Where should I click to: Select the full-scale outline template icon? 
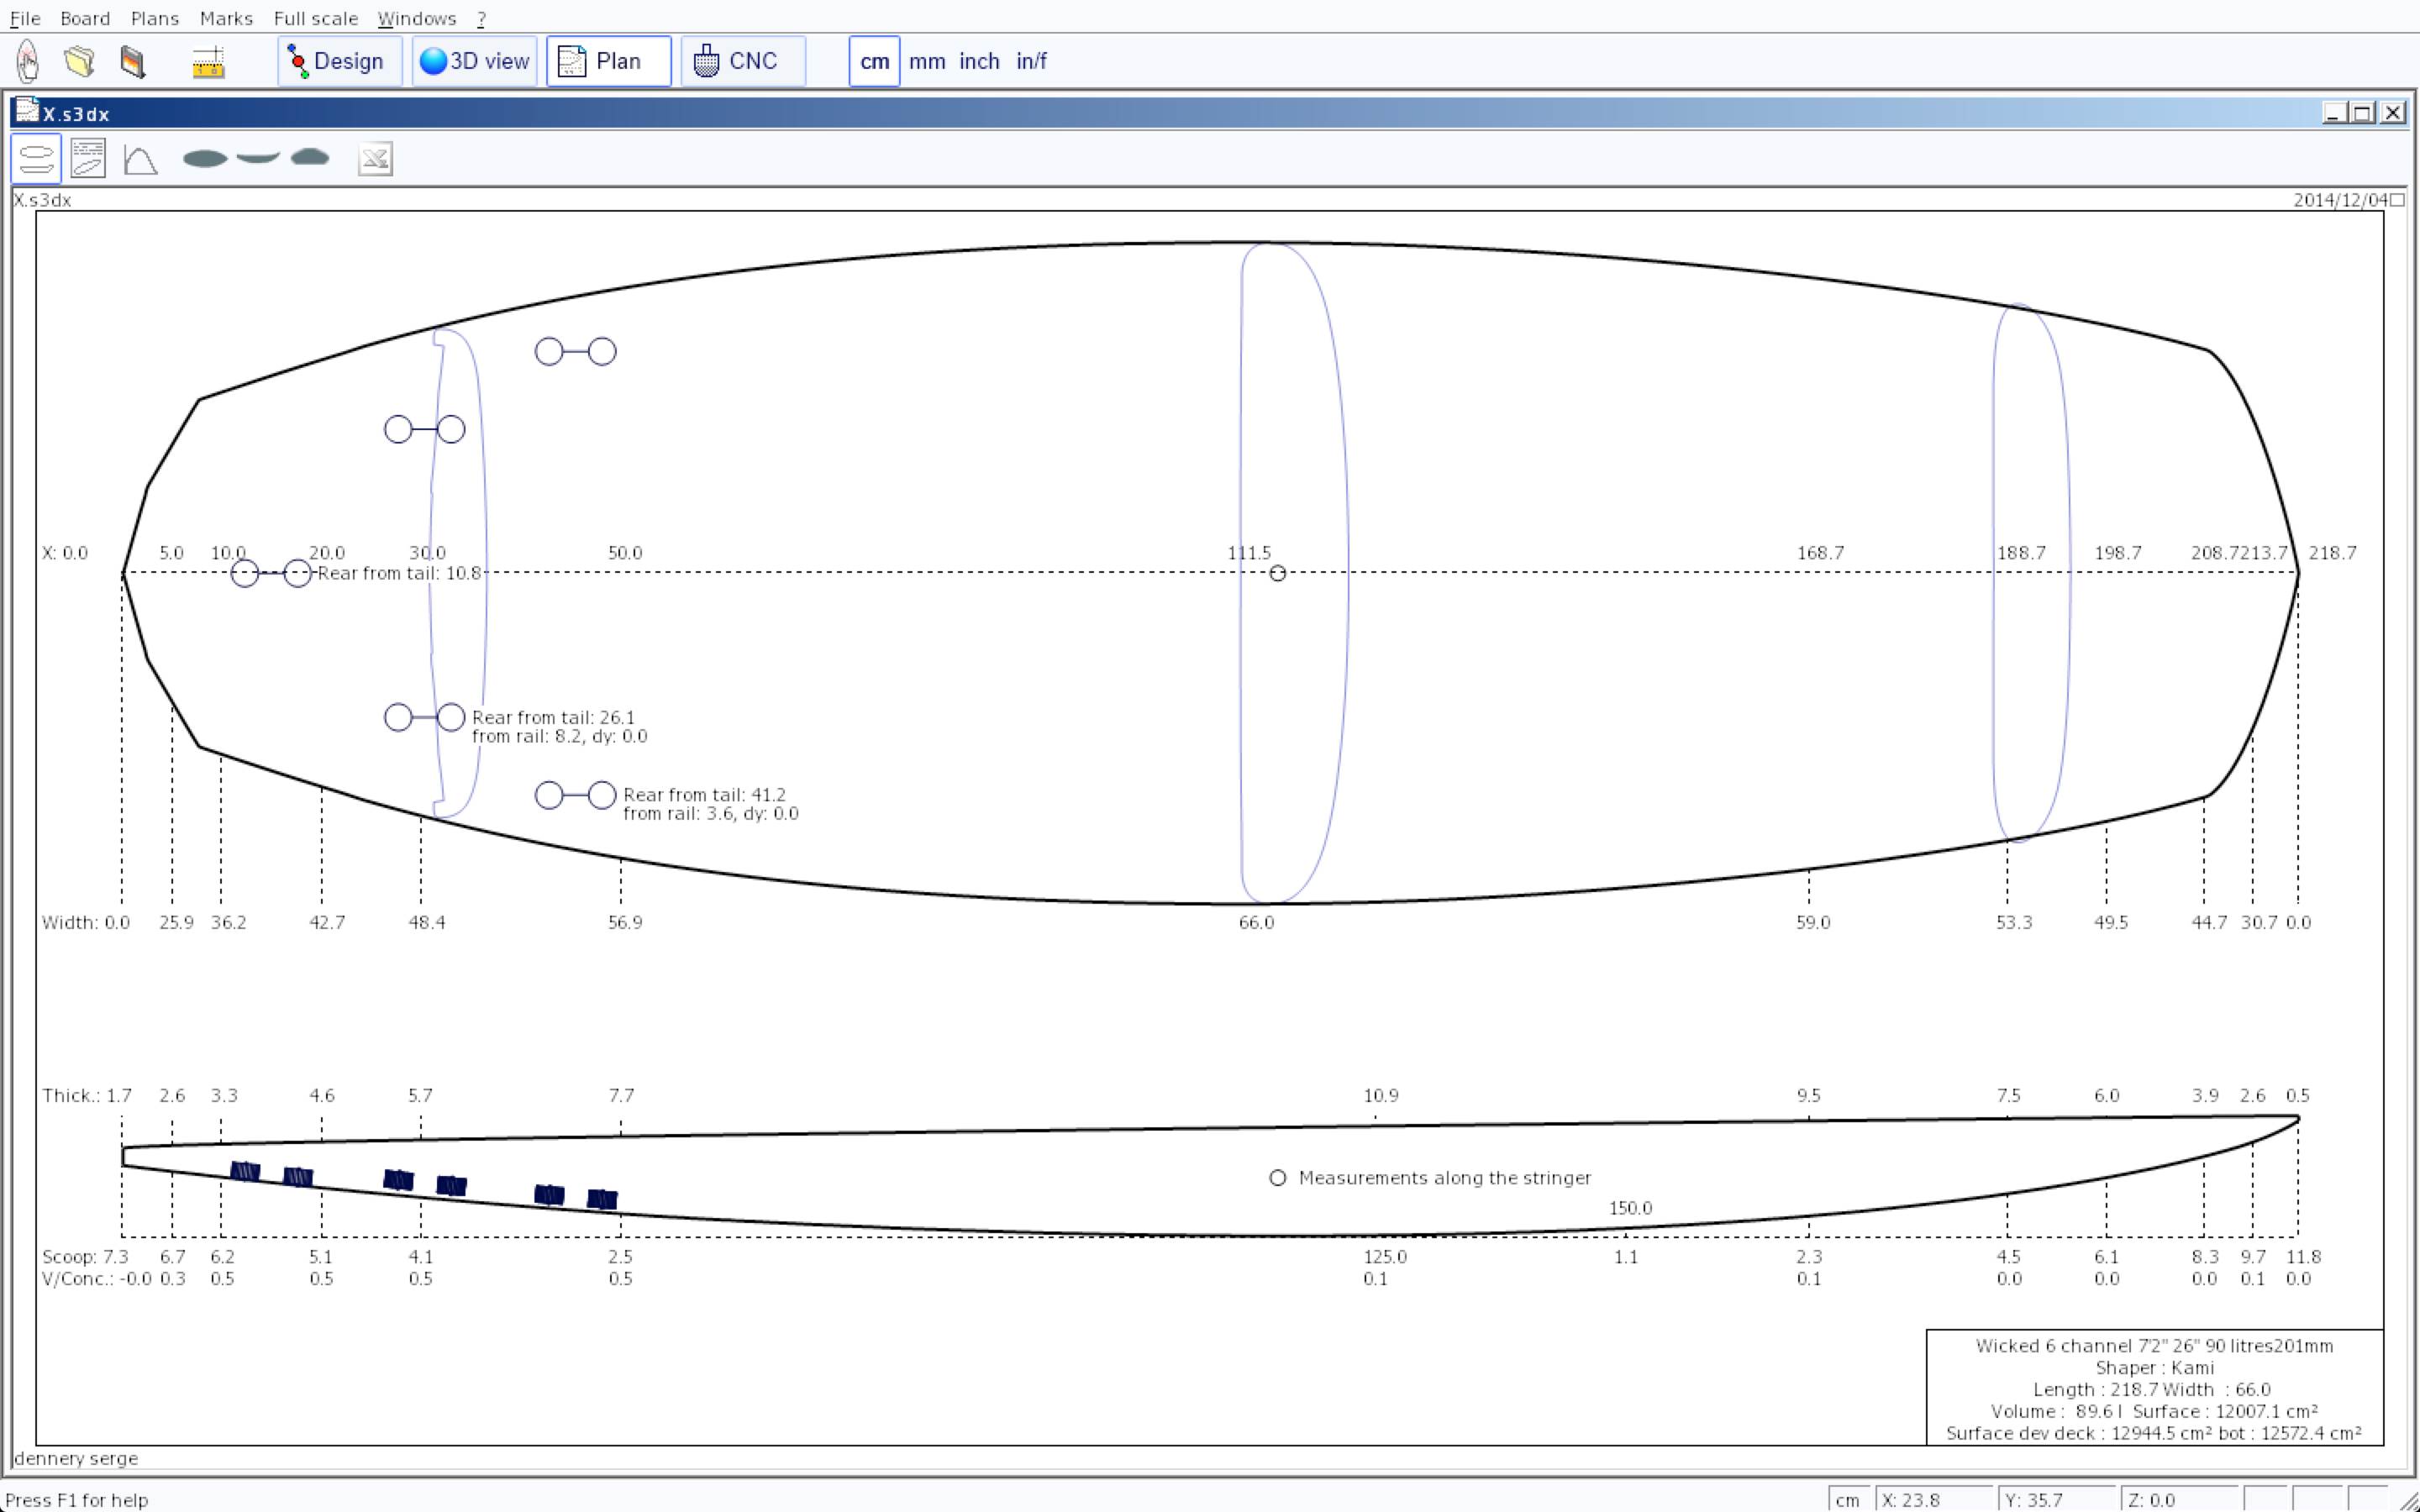(x=205, y=158)
